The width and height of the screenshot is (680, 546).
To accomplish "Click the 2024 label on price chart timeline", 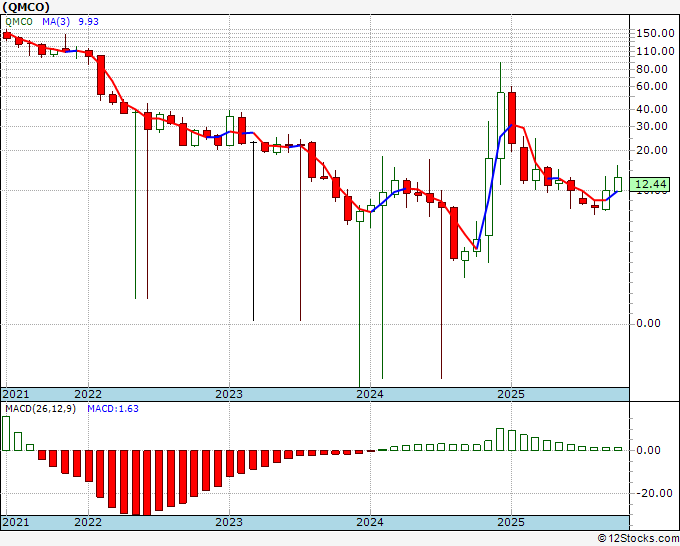I will pyautogui.click(x=370, y=394).
